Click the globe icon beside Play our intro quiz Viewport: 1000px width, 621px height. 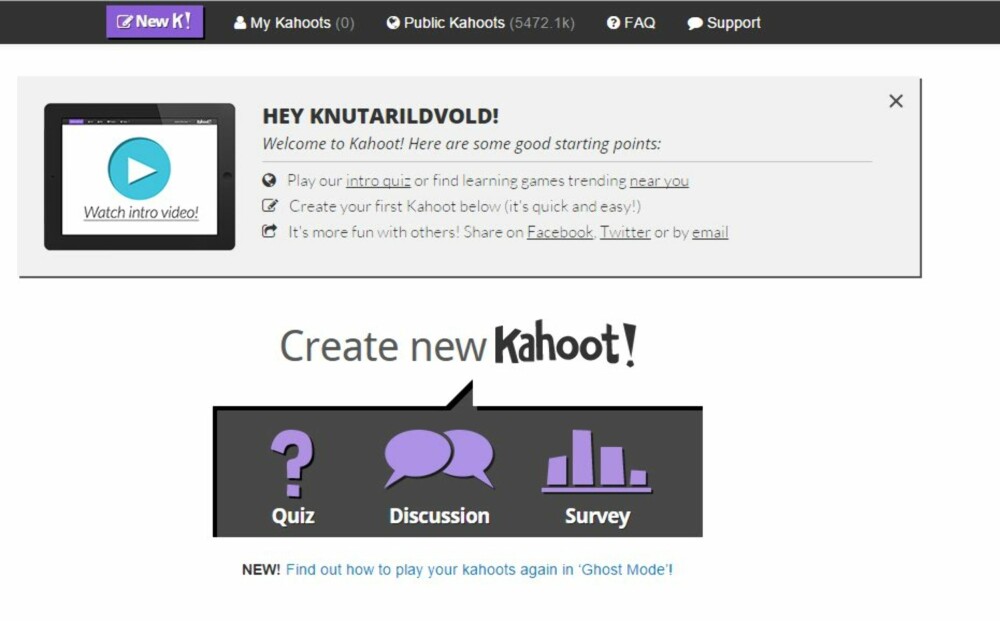[269, 180]
